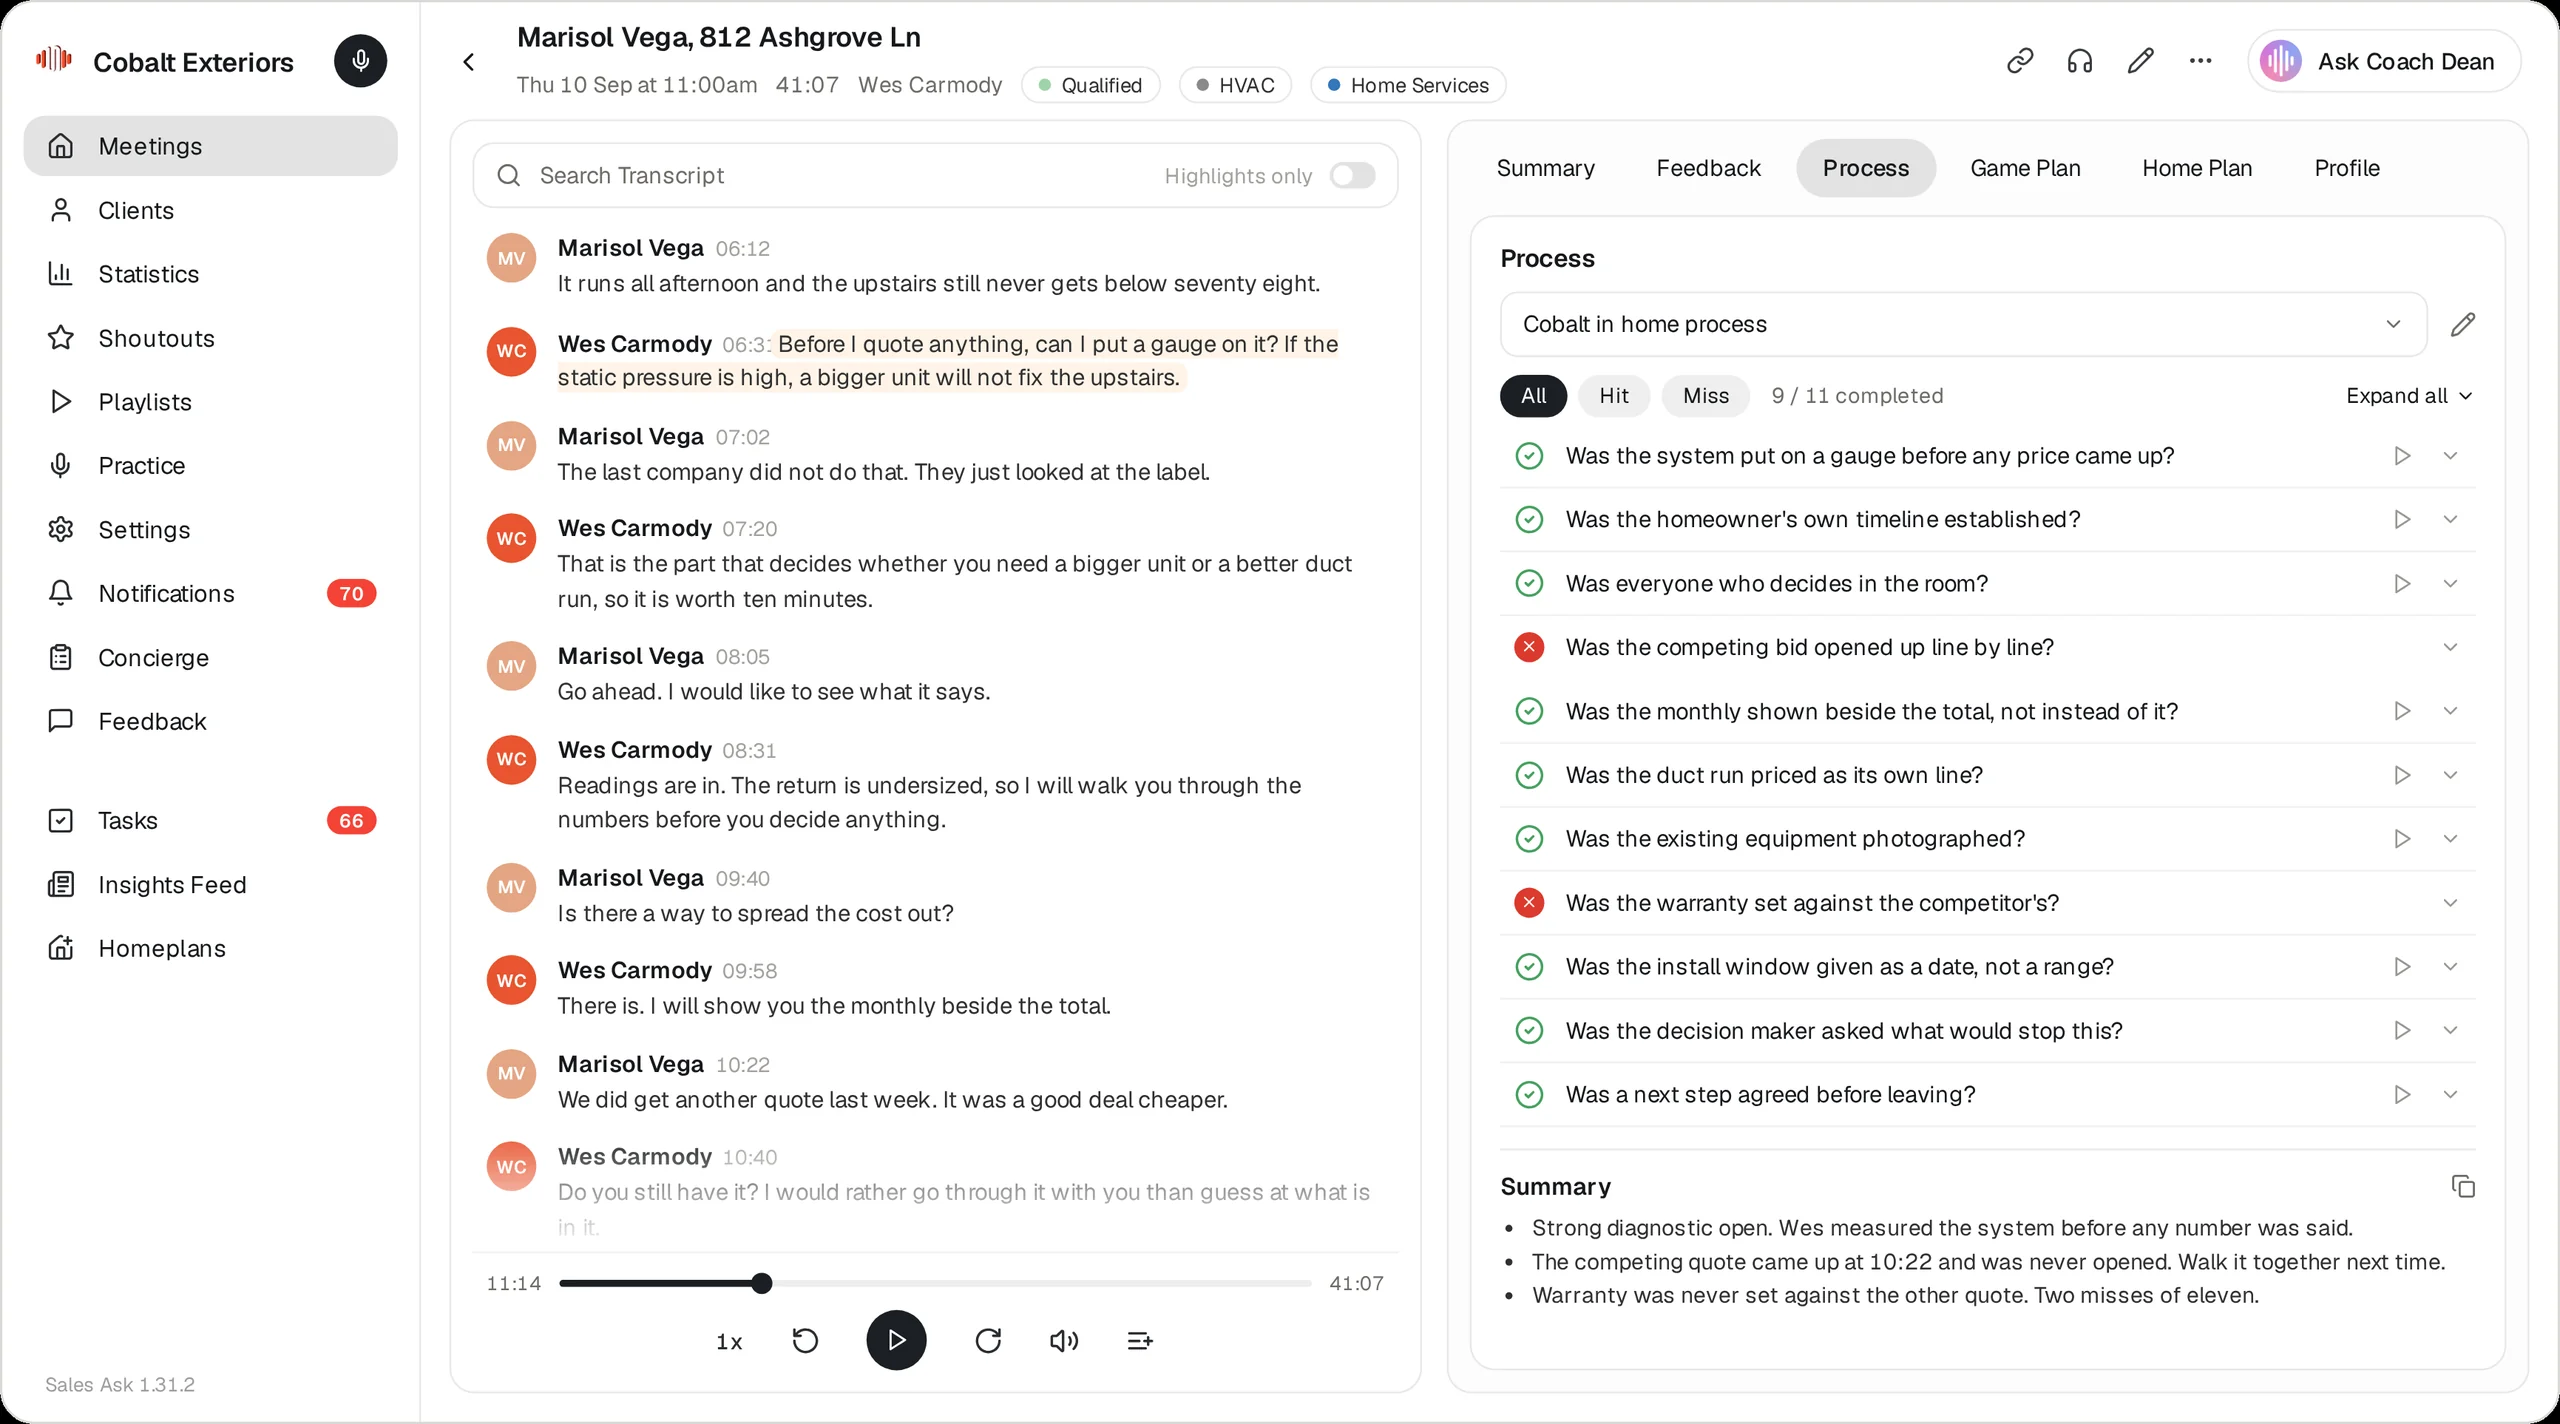Screen dimensions: 2560x1424
Task: Skip forward with the forward-skip icon
Action: (988, 1340)
